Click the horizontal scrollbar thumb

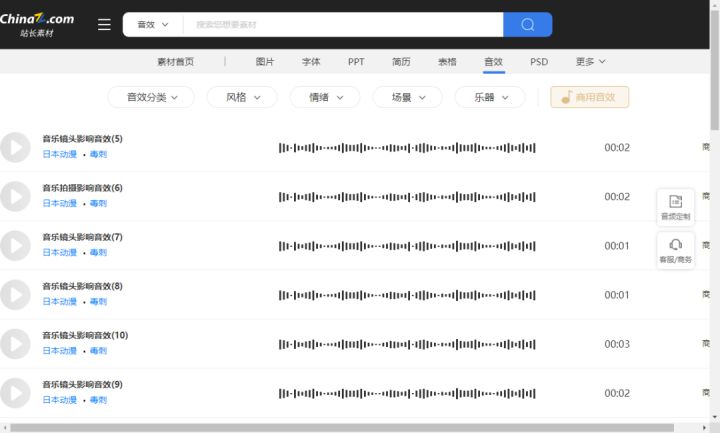[x=342, y=428]
